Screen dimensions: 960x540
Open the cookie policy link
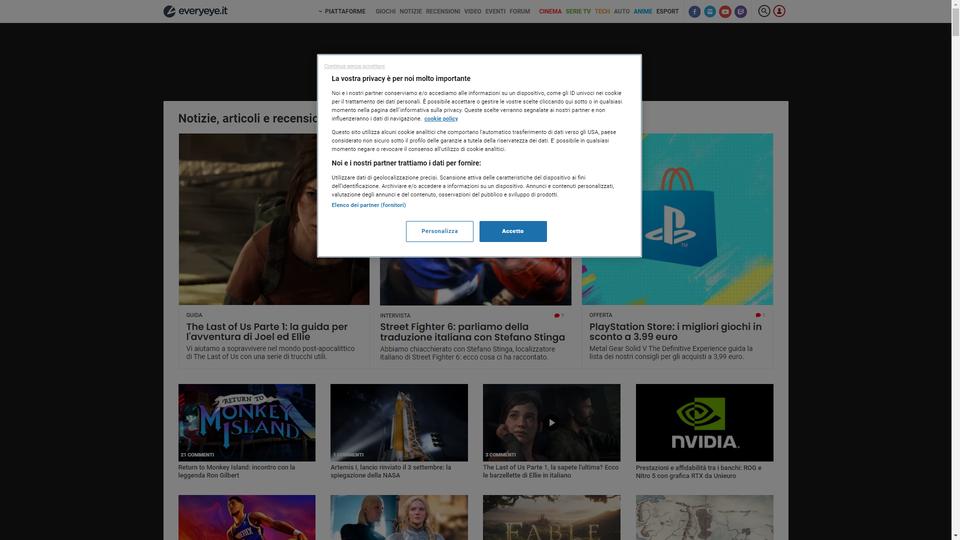point(441,119)
